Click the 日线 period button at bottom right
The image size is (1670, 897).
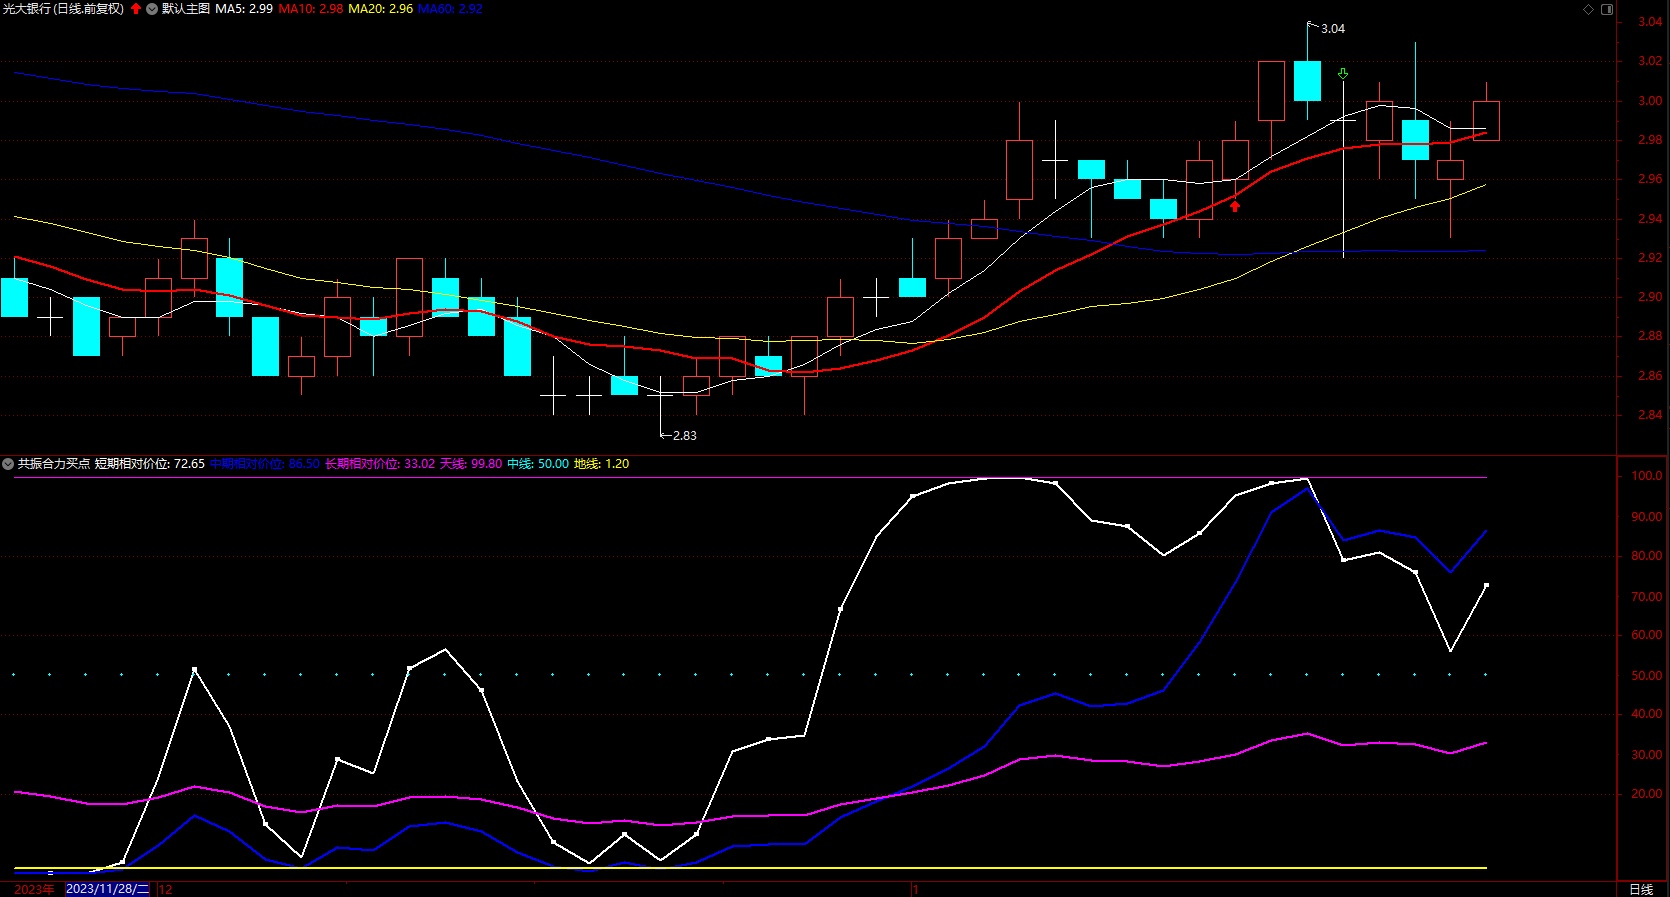pyautogui.click(x=1641, y=889)
